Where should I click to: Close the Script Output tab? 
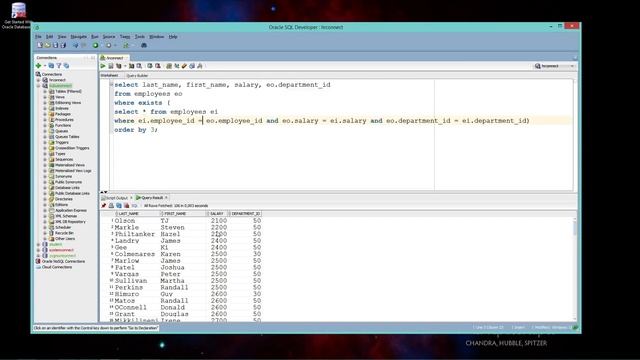[131, 198]
